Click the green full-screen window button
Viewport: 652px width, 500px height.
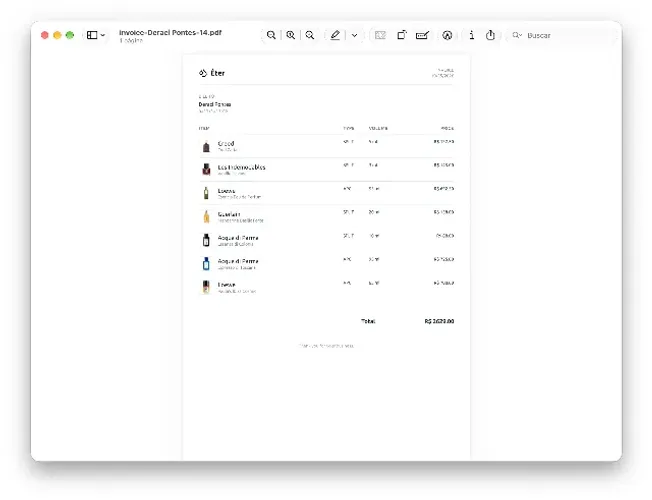pyautogui.click(x=70, y=35)
